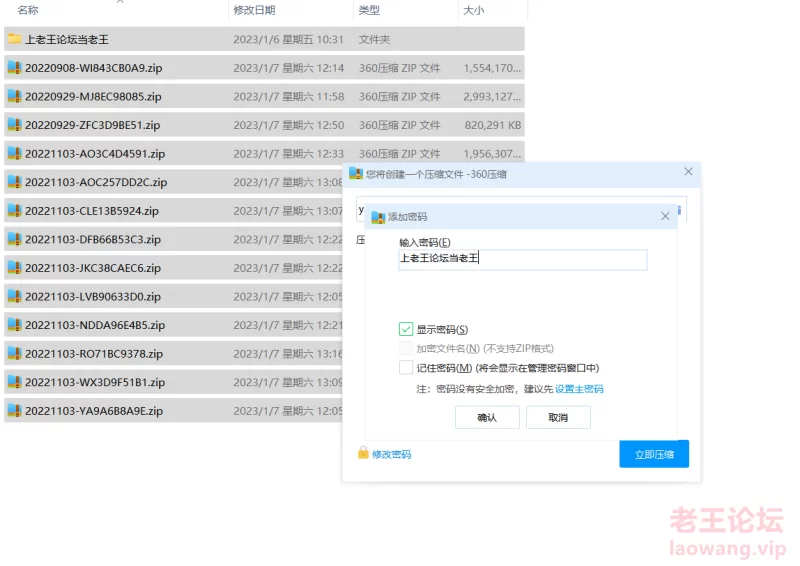
Task: Click zip icon of 20221103-AOC257DD2C.zip
Action: [14, 182]
